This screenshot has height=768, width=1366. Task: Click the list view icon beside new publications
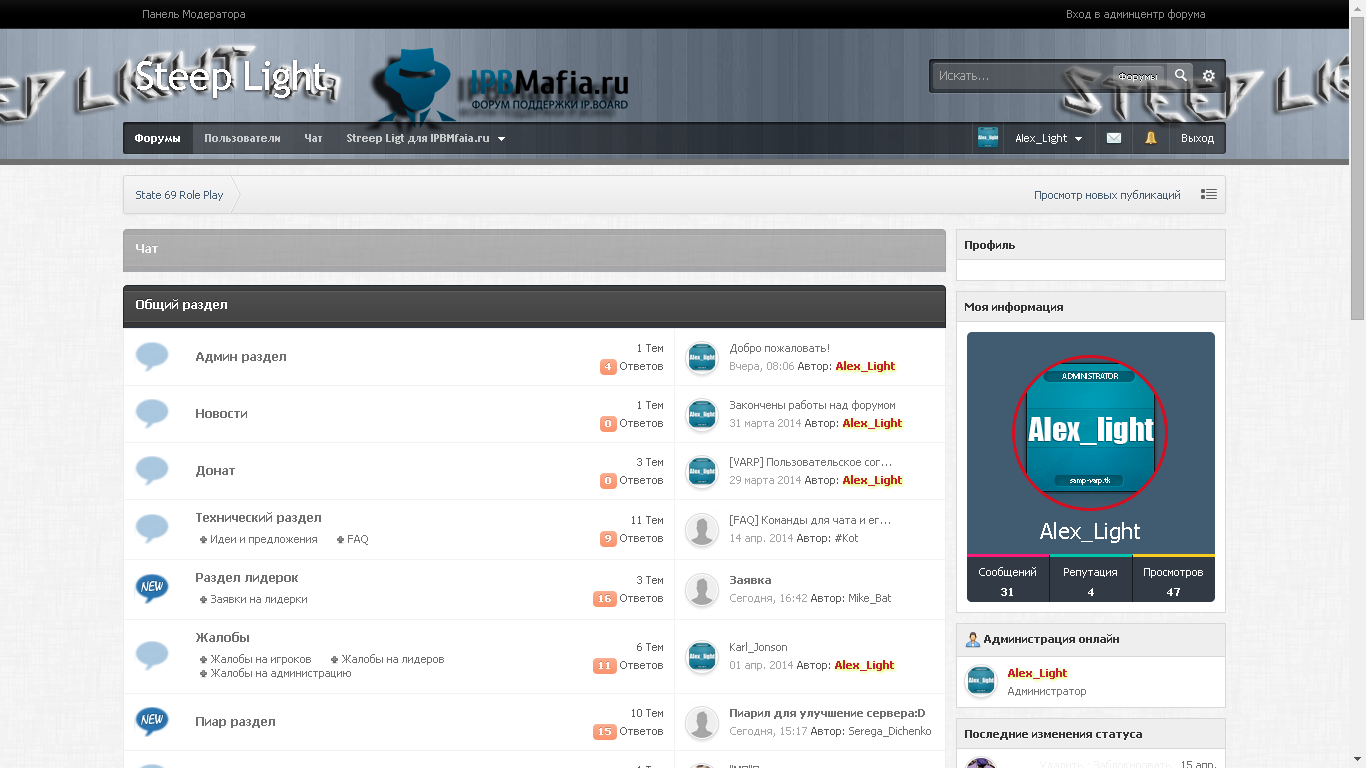pyautogui.click(x=1209, y=195)
